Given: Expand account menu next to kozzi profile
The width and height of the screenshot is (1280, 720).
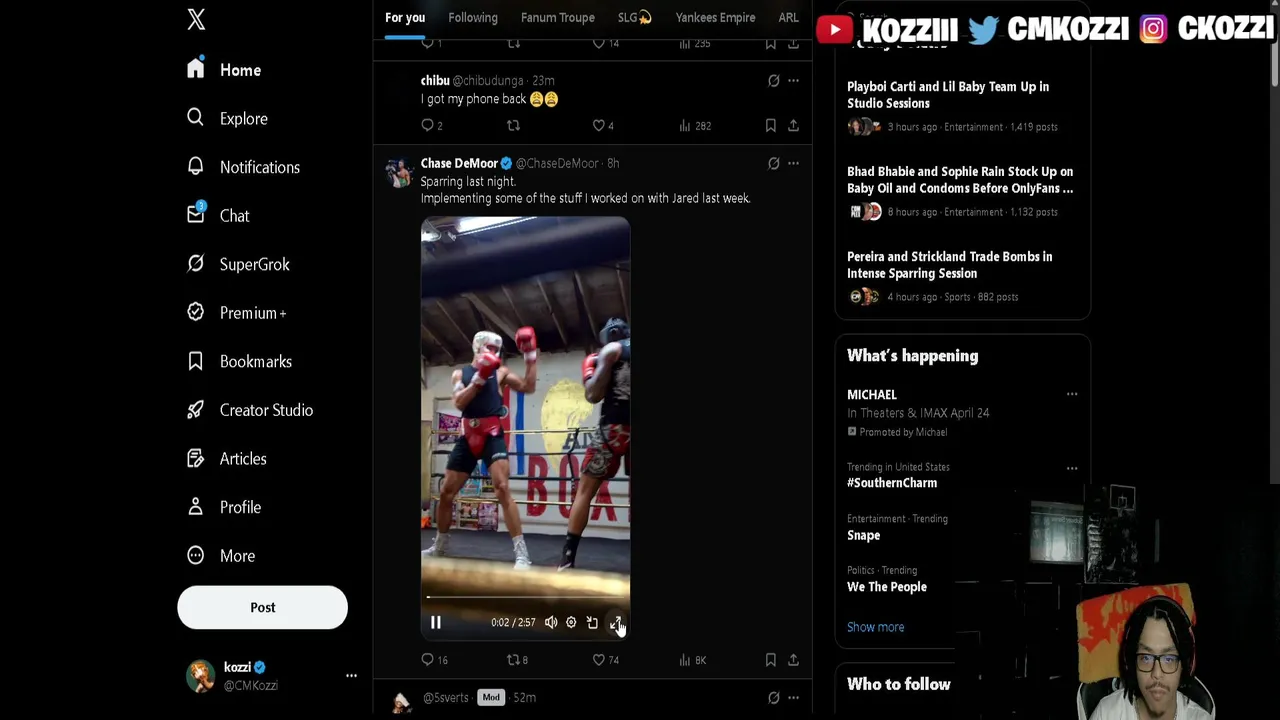Looking at the screenshot, I should coord(351,676).
